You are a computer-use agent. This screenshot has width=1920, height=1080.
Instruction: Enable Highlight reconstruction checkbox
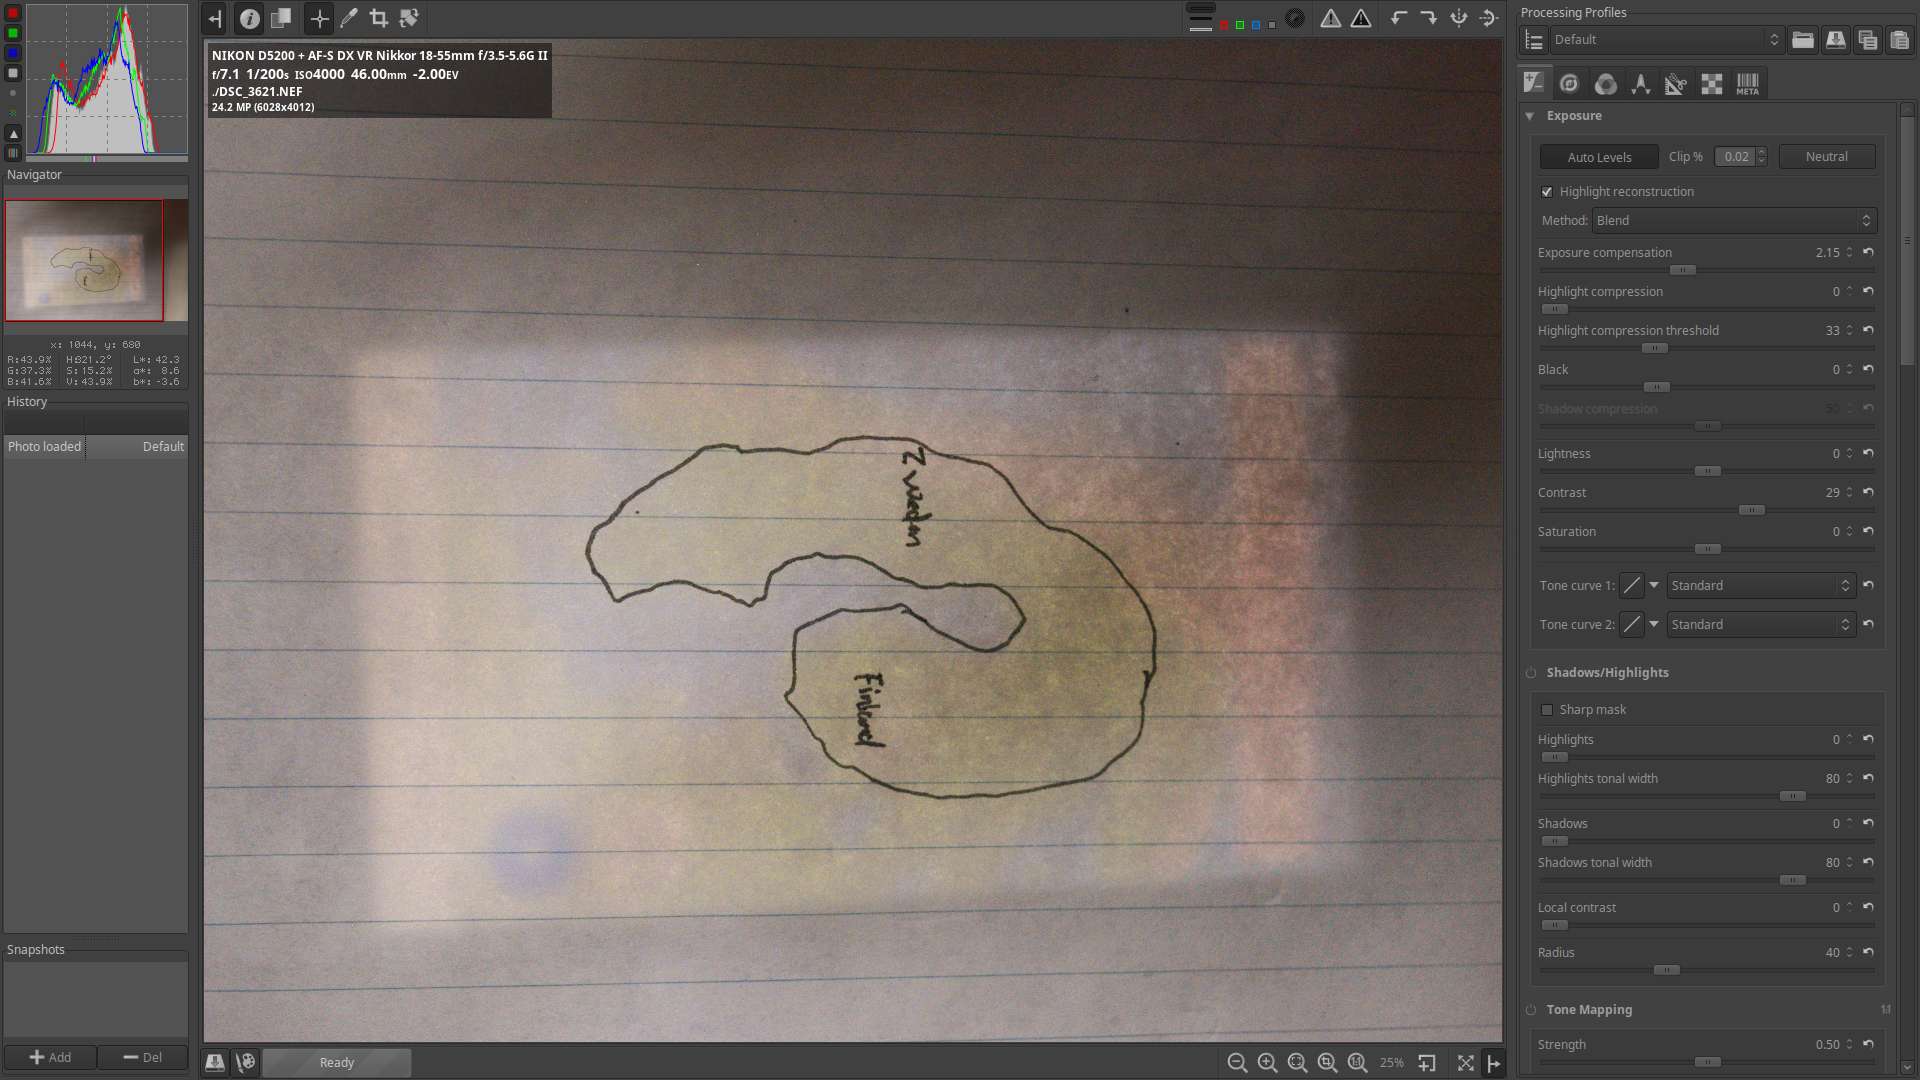click(1547, 192)
